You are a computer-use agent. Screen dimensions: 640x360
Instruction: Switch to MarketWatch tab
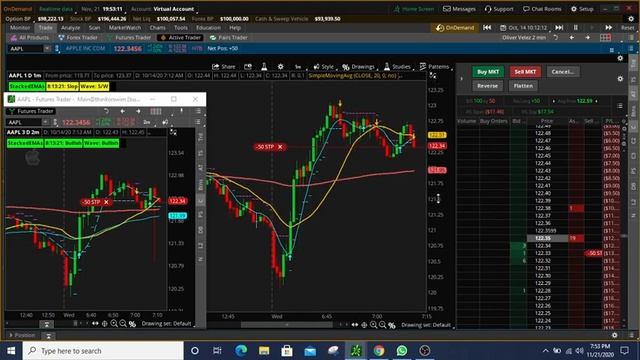click(x=125, y=28)
